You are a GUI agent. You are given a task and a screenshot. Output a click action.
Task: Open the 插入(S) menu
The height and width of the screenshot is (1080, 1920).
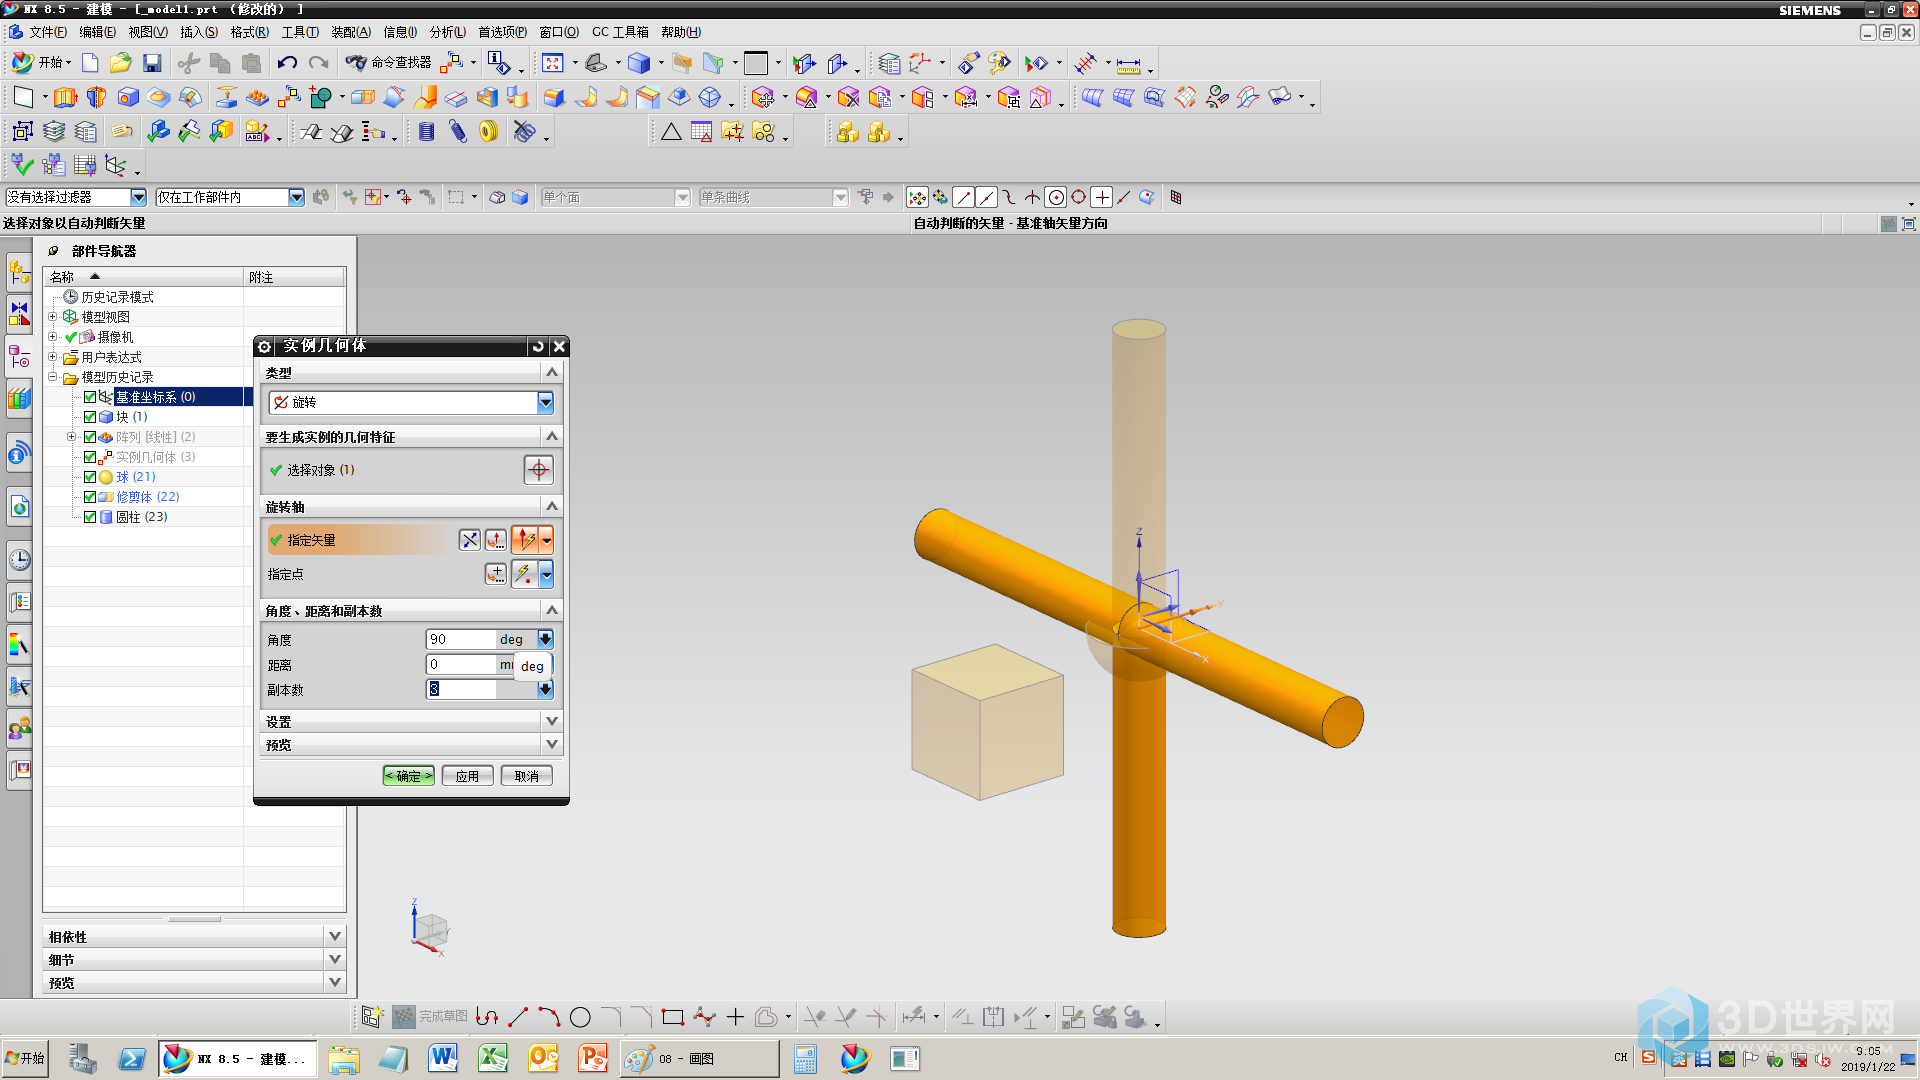pos(199,32)
